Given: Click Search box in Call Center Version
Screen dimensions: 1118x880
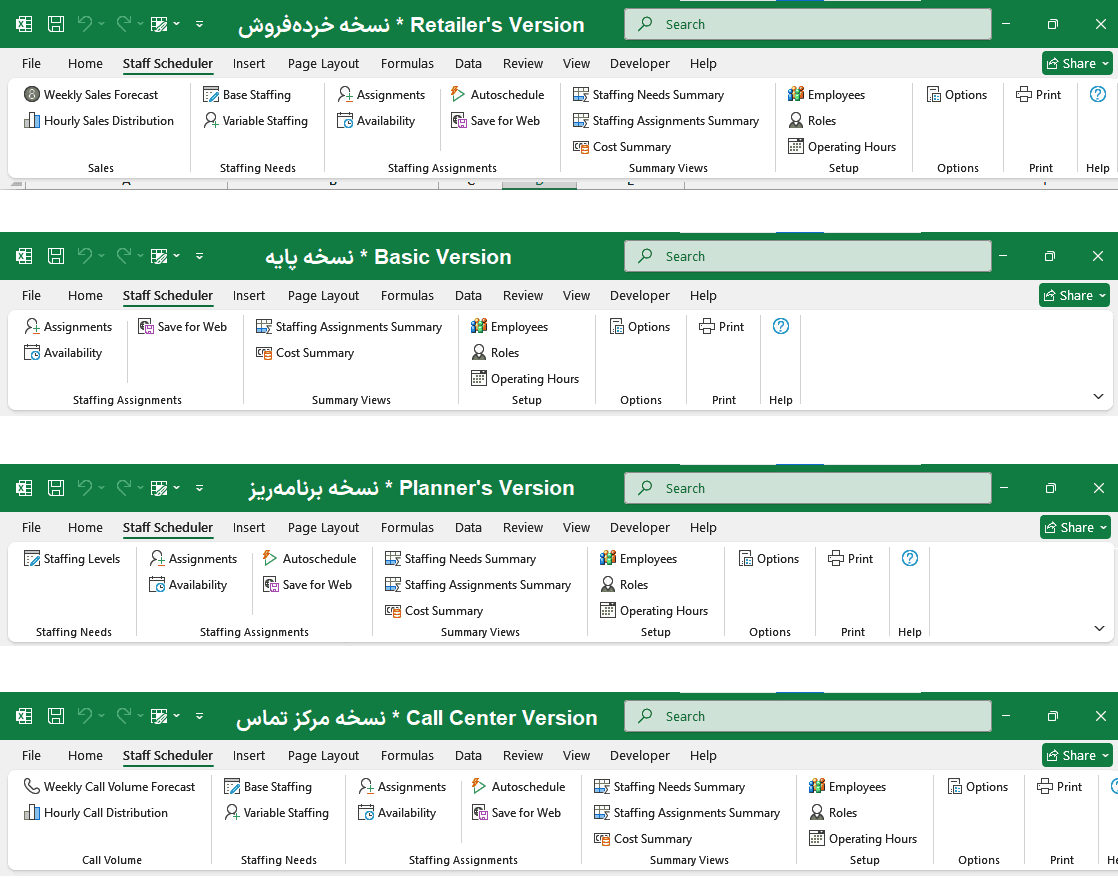Looking at the screenshot, I should tap(808, 716).
